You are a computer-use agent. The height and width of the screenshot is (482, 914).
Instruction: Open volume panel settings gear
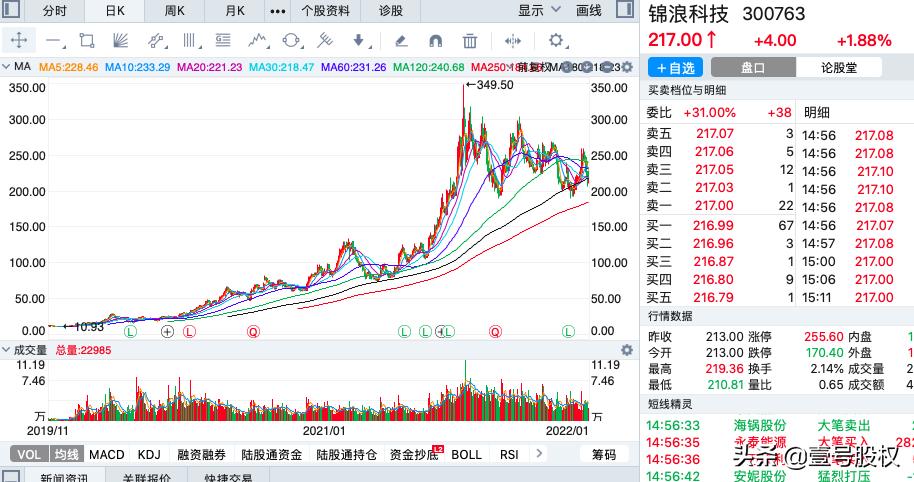pos(627,350)
